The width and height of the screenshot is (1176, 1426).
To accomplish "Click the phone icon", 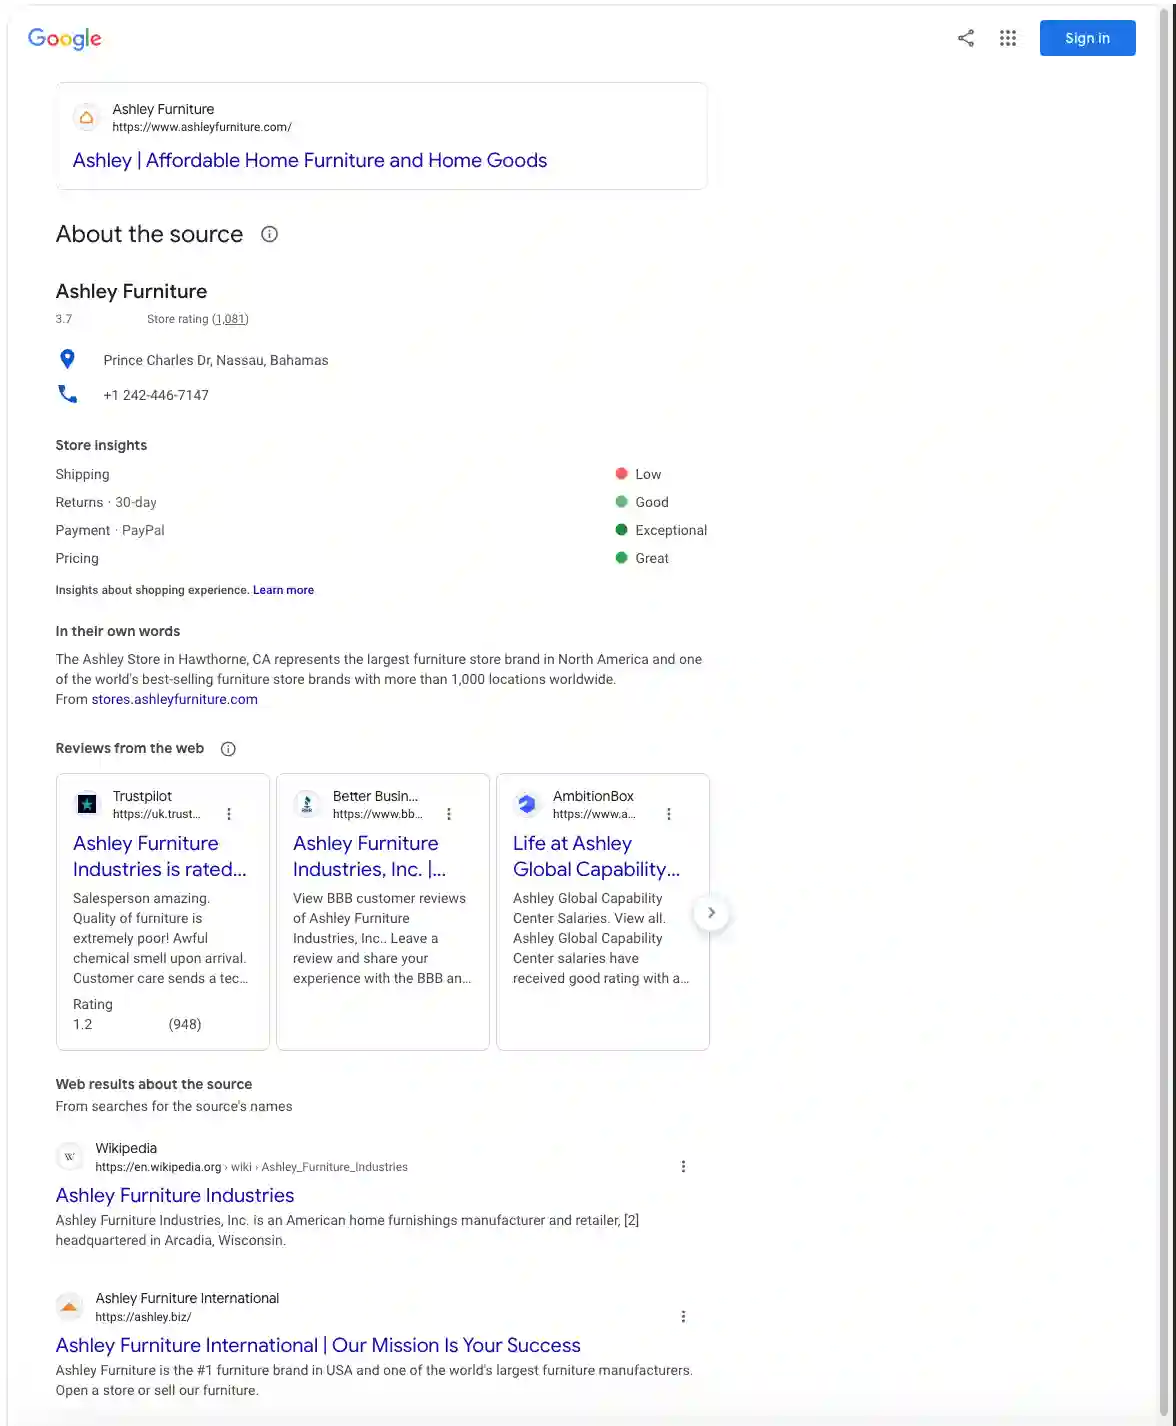I will point(67,394).
